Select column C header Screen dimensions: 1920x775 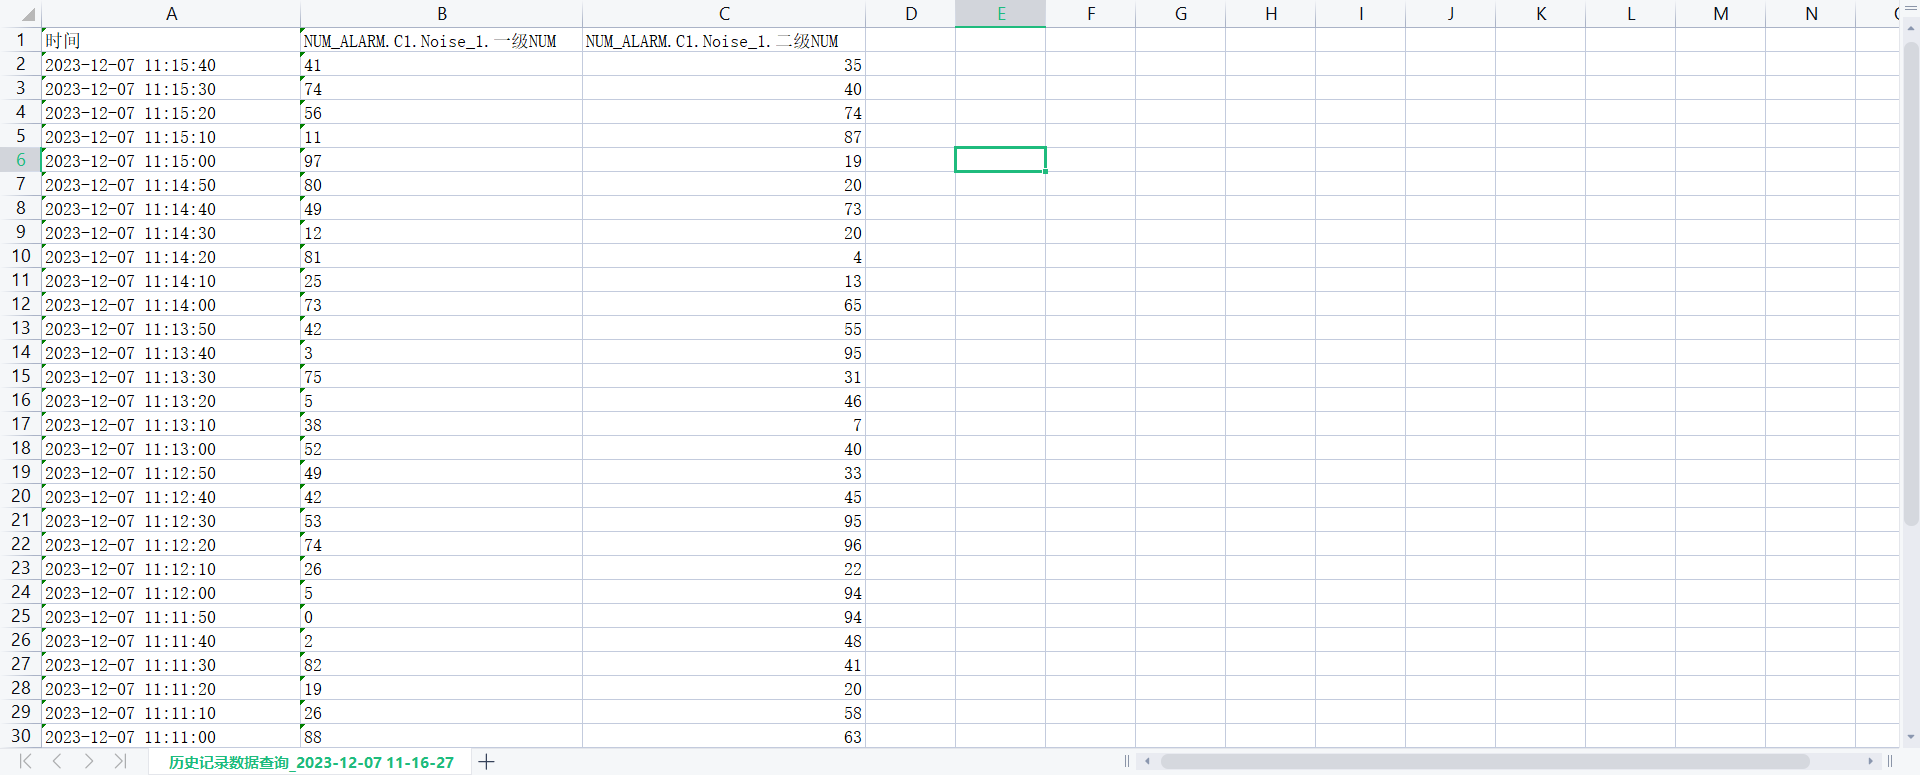point(724,13)
